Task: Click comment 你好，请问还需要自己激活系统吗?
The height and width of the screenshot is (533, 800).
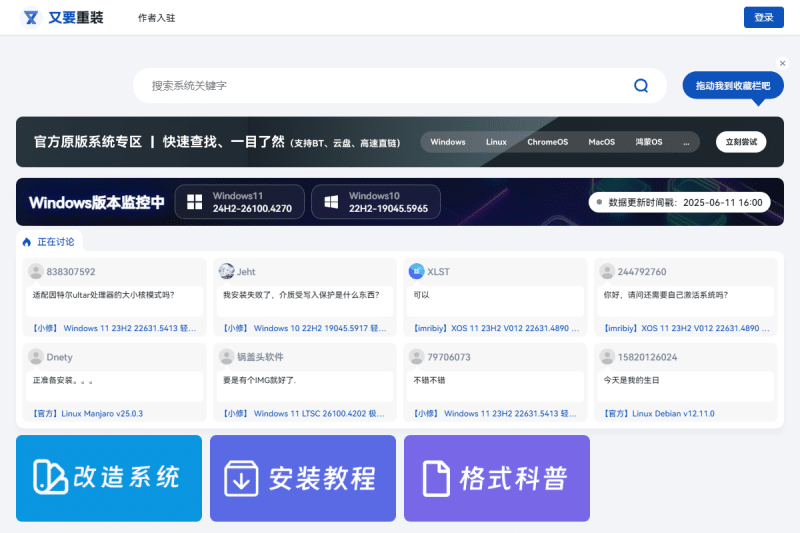Action: pyautogui.click(x=666, y=295)
